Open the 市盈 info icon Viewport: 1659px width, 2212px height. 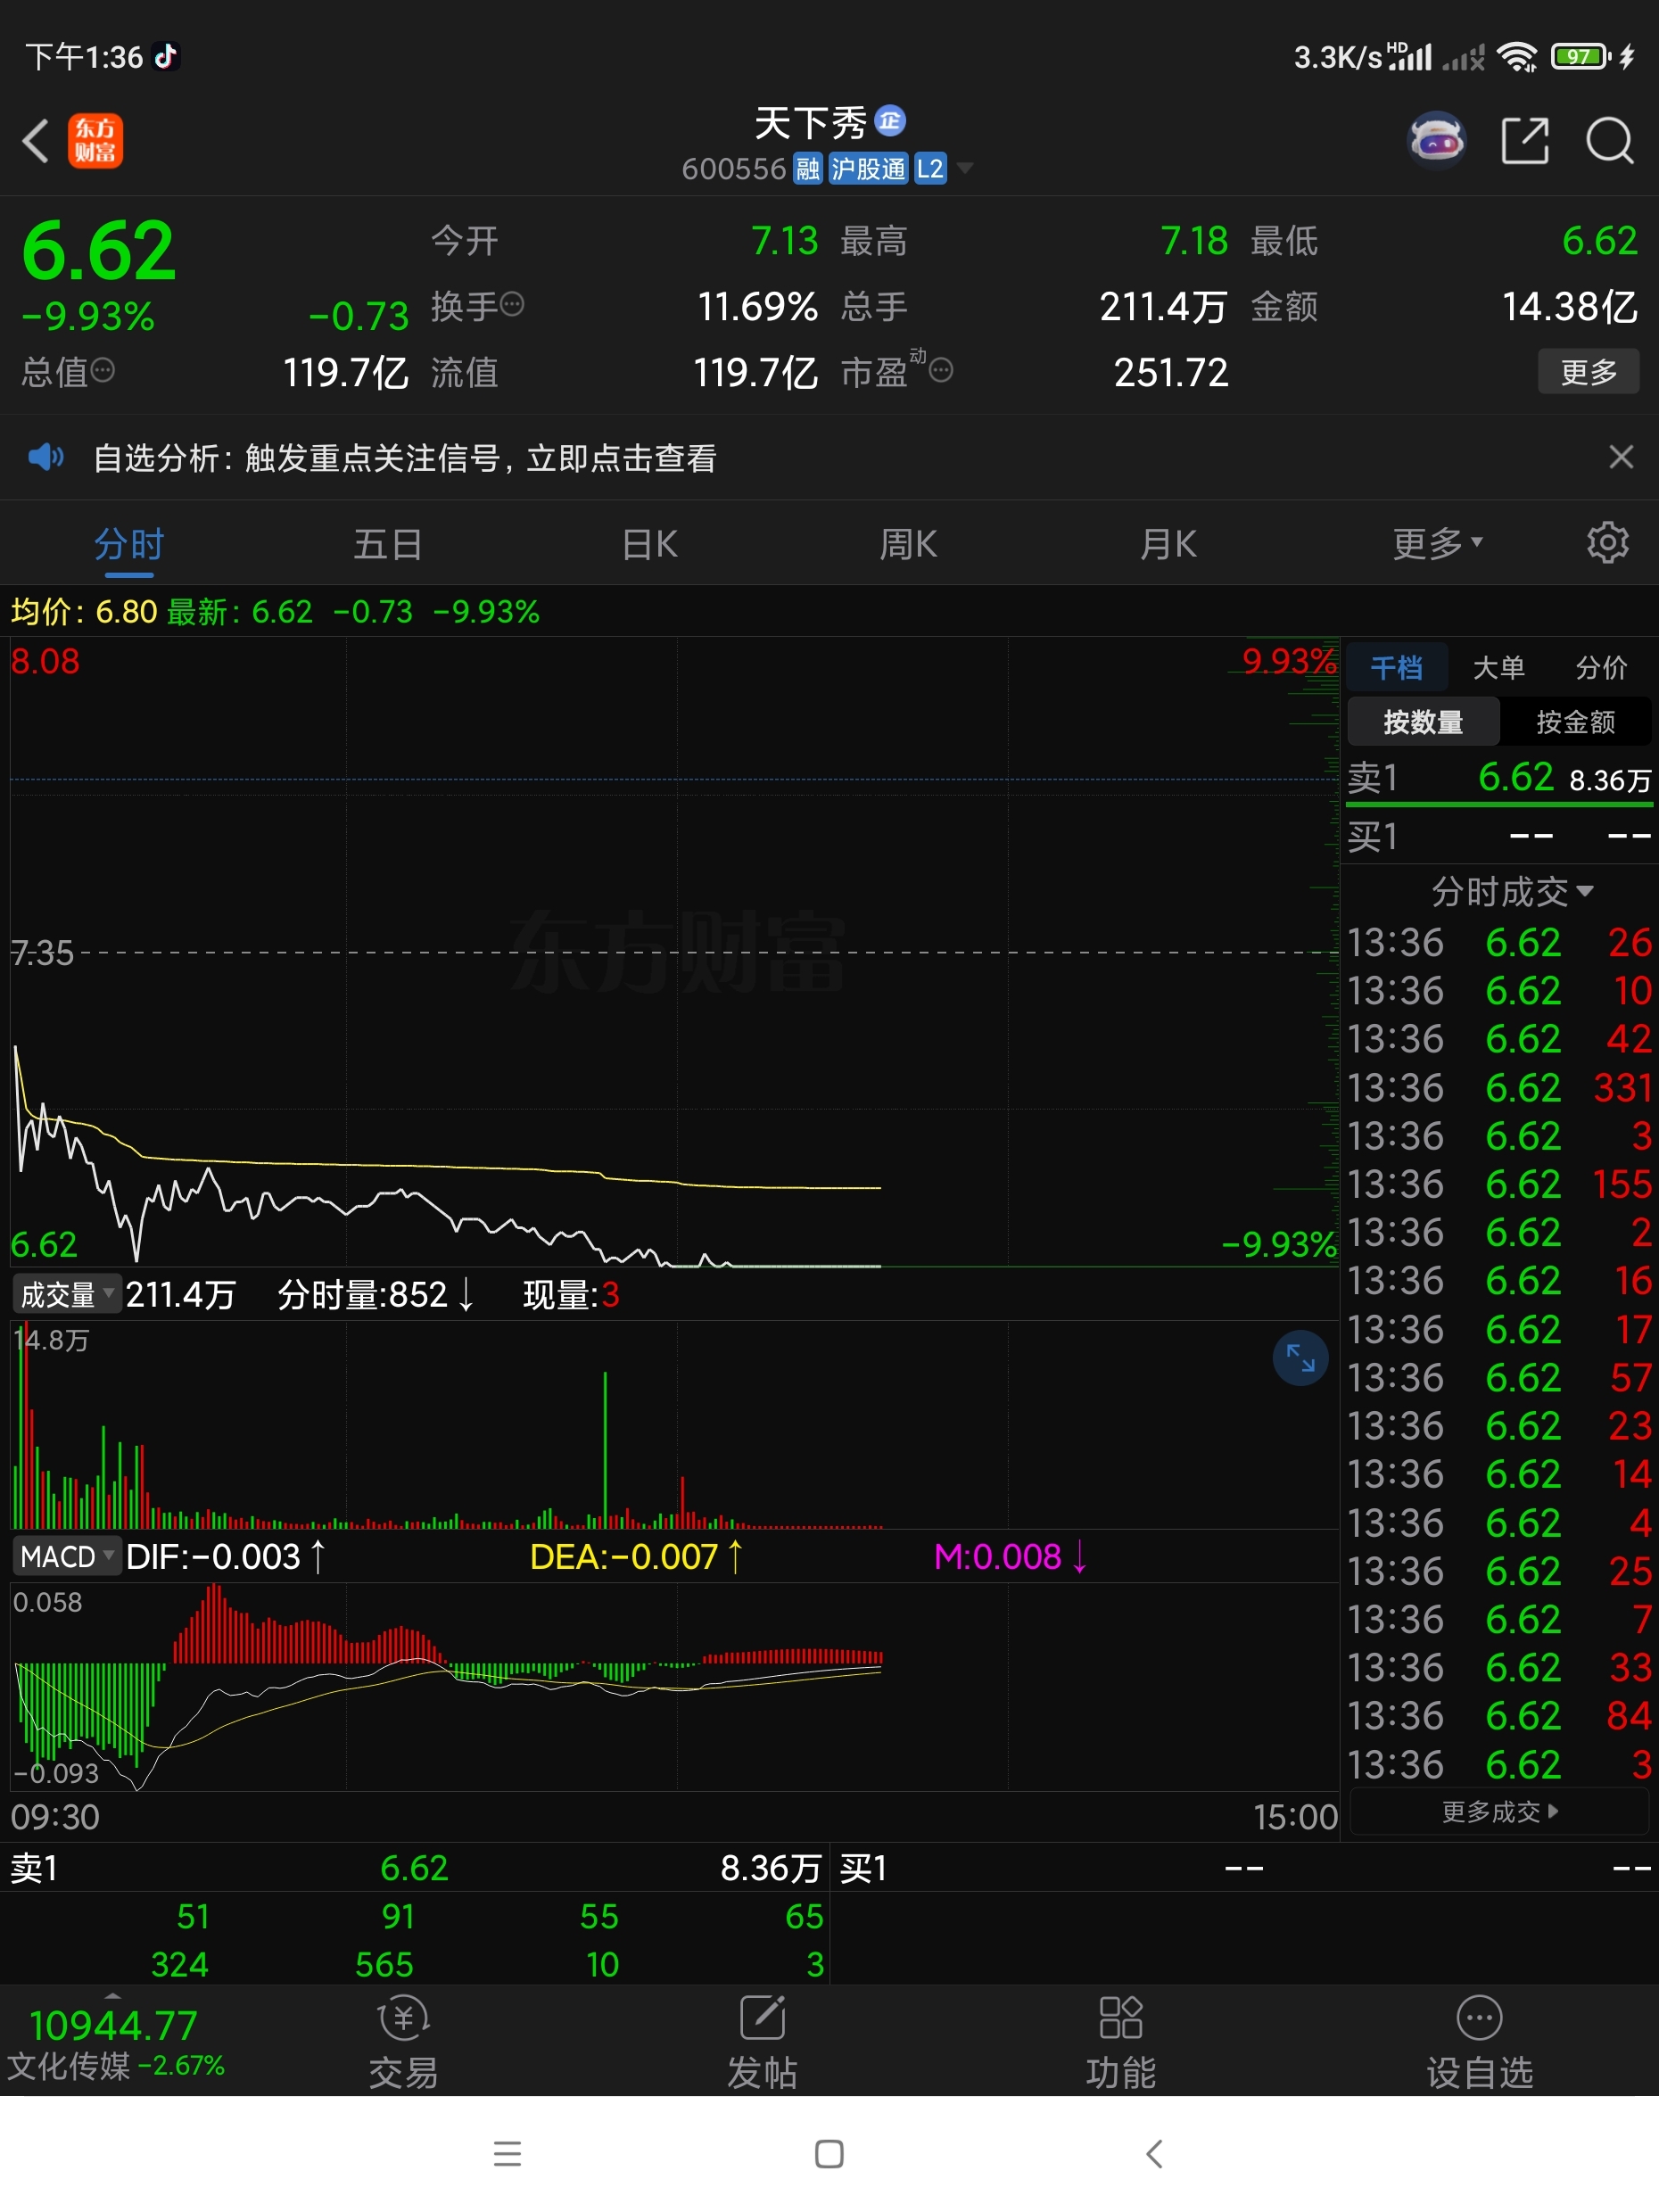[x=941, y=371]
